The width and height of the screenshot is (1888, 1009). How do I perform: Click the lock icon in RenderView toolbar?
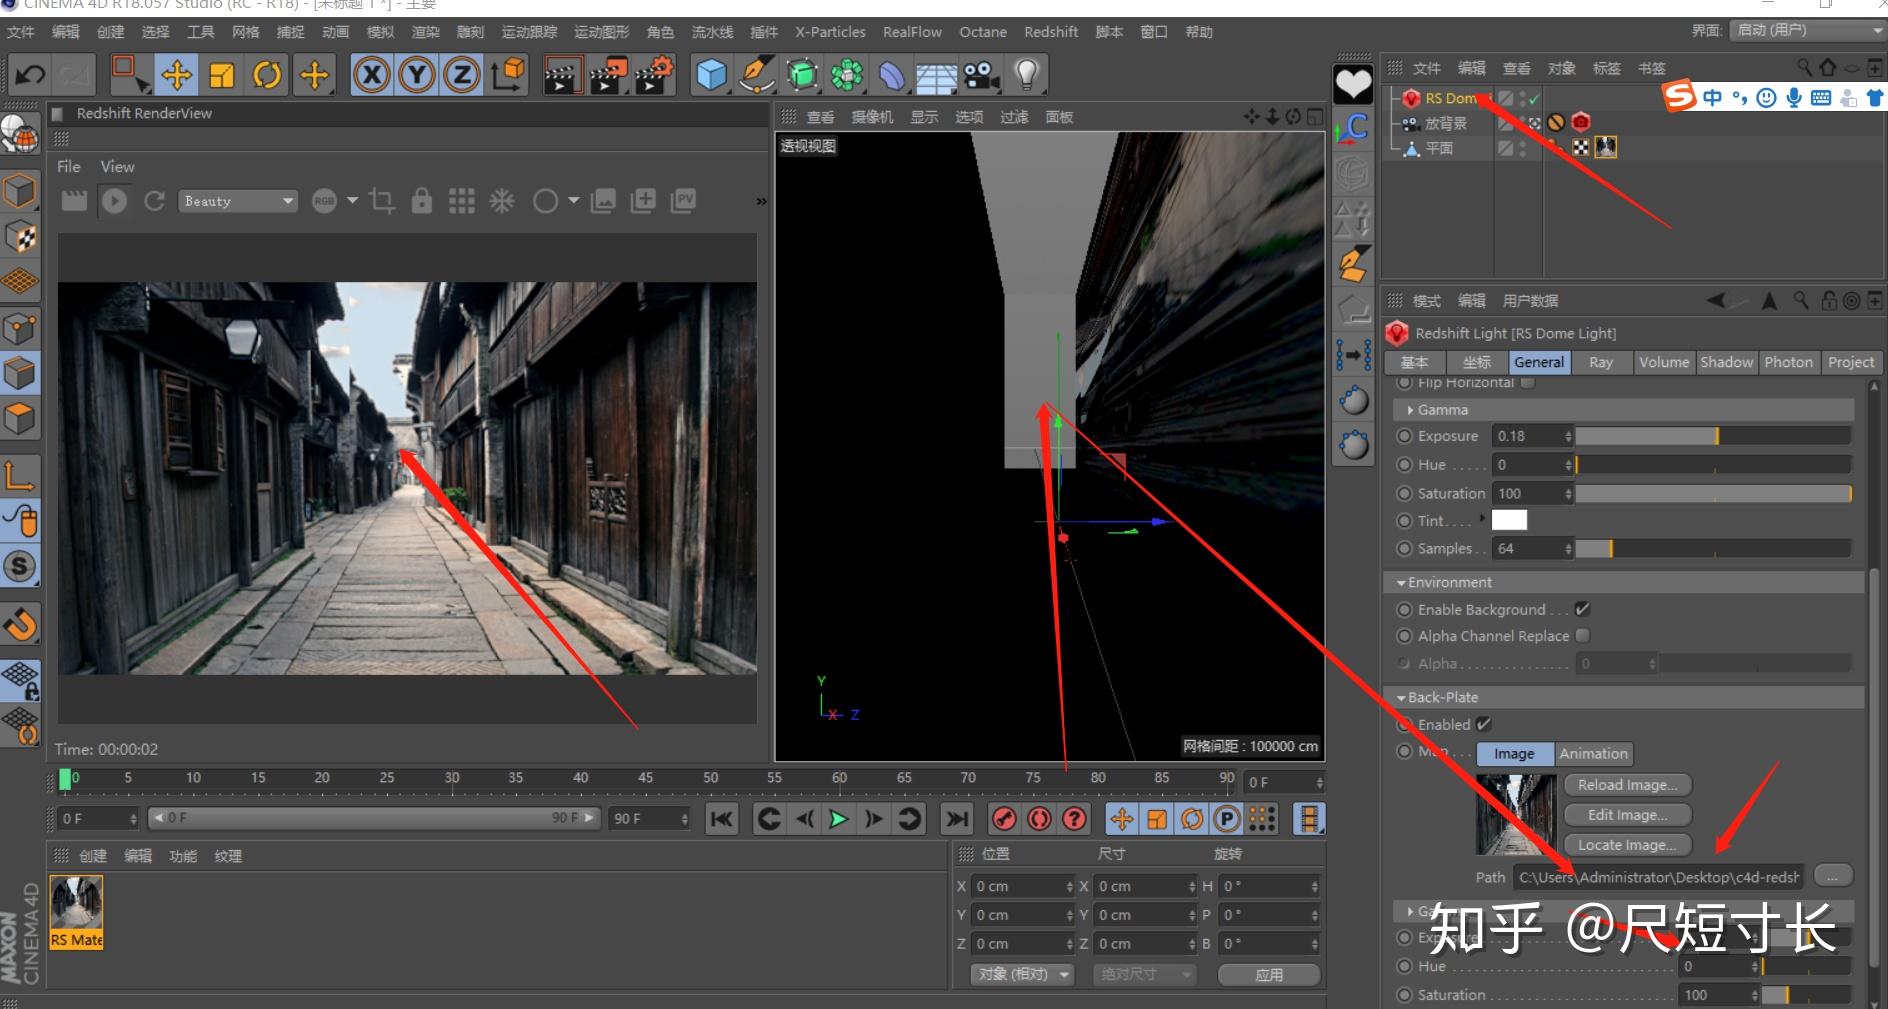(421, 200)
